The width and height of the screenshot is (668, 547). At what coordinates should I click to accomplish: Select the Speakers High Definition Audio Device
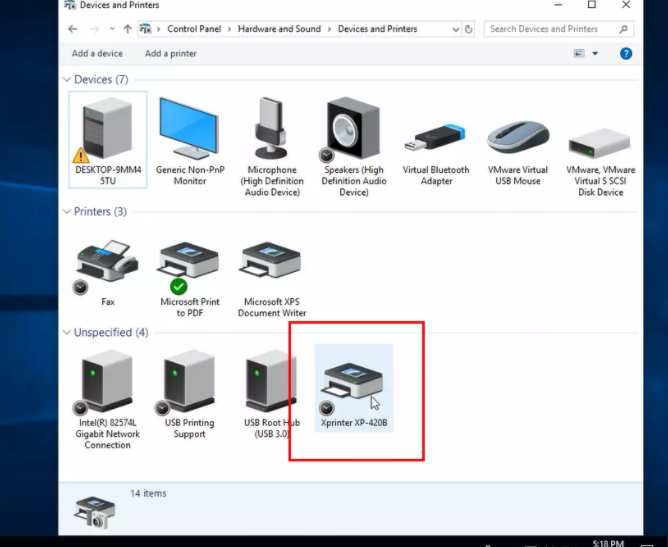click(354, 145)
